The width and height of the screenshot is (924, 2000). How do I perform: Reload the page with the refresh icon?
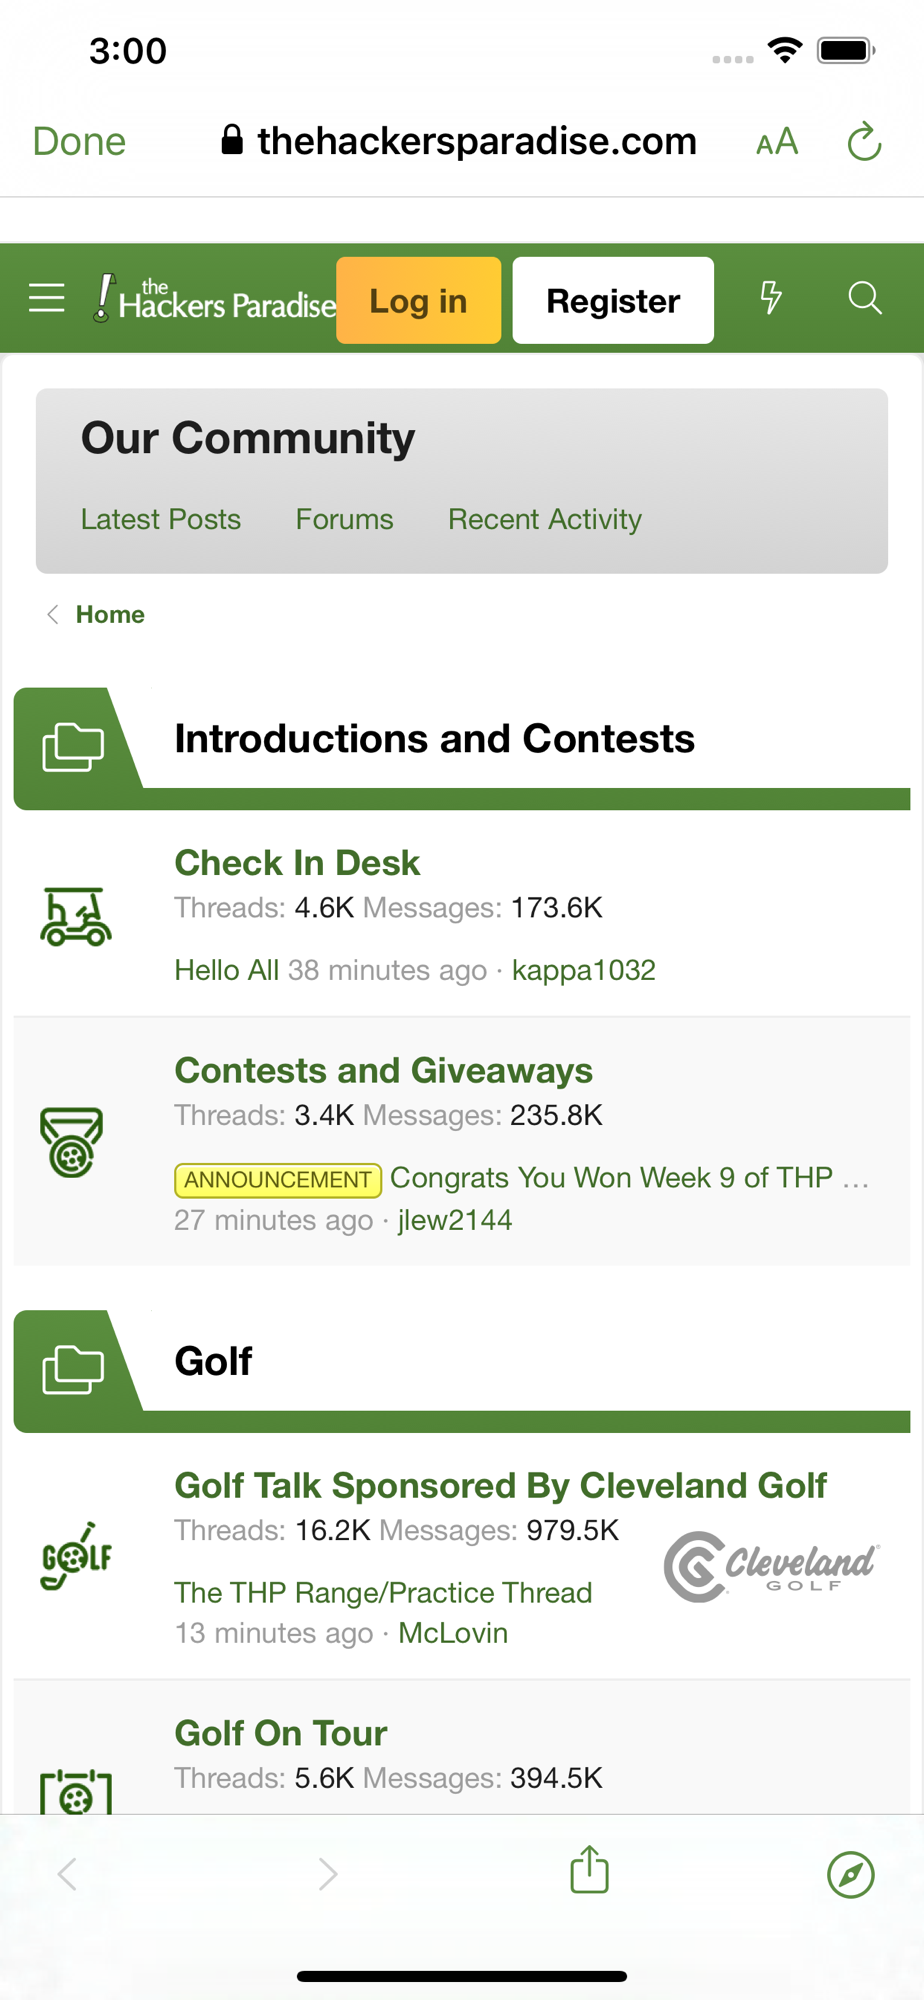pyautogui.click(x=864, y=142)
